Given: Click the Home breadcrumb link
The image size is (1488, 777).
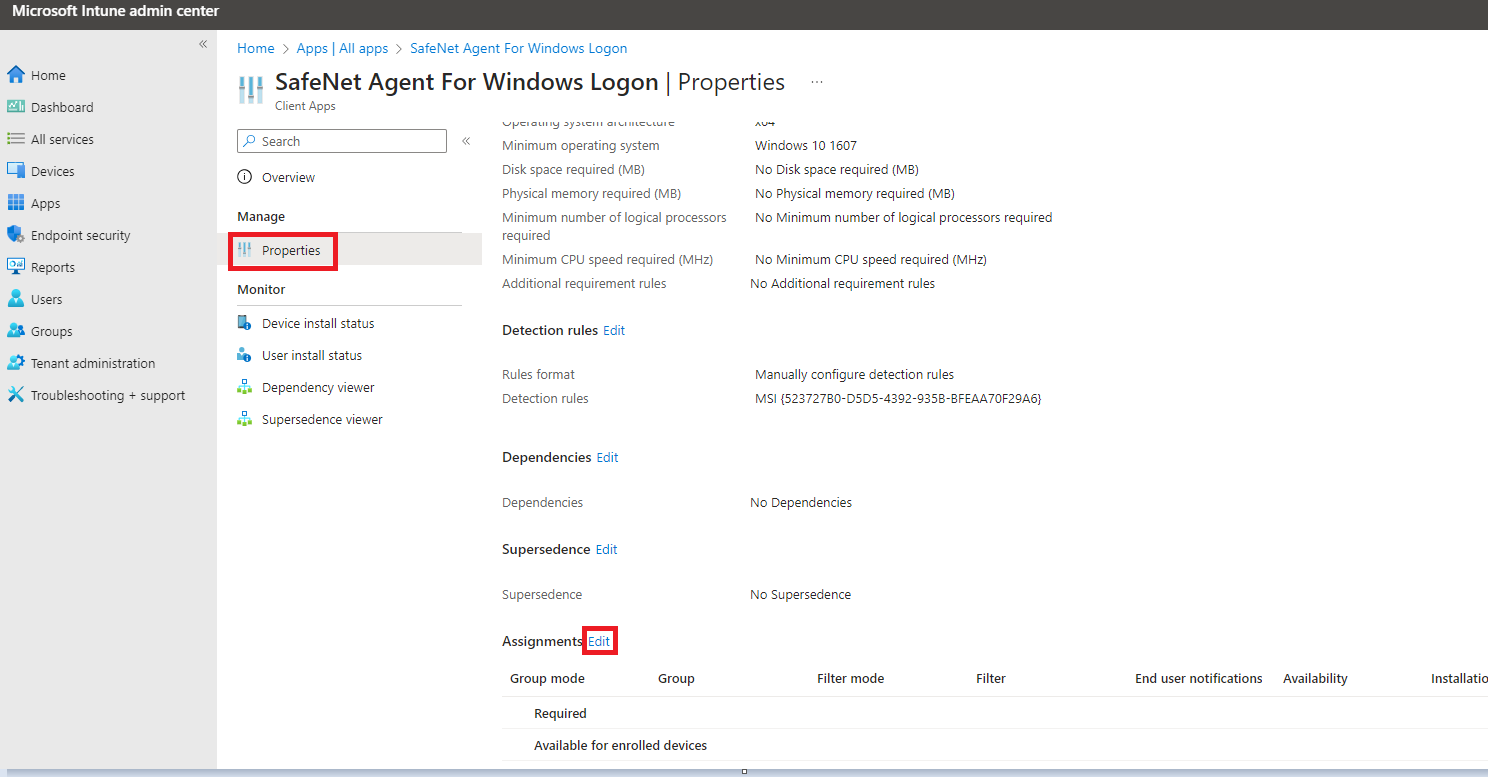Looking at the screenshot, I should click(256, 48).
